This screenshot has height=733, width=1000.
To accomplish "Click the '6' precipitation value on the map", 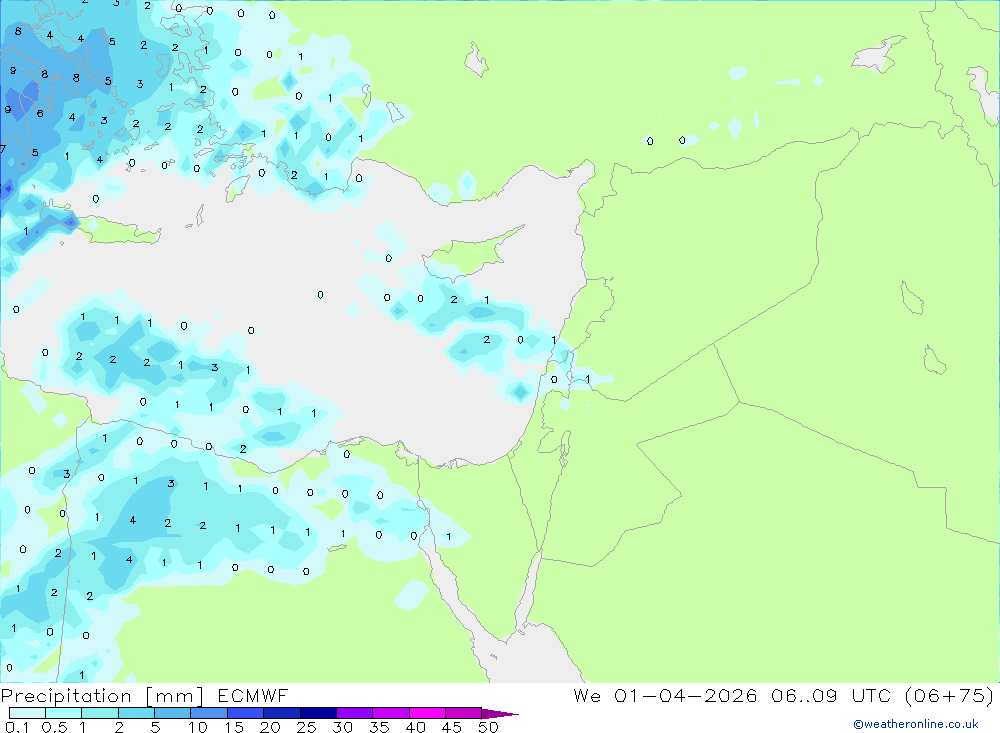I will (40, 114).
